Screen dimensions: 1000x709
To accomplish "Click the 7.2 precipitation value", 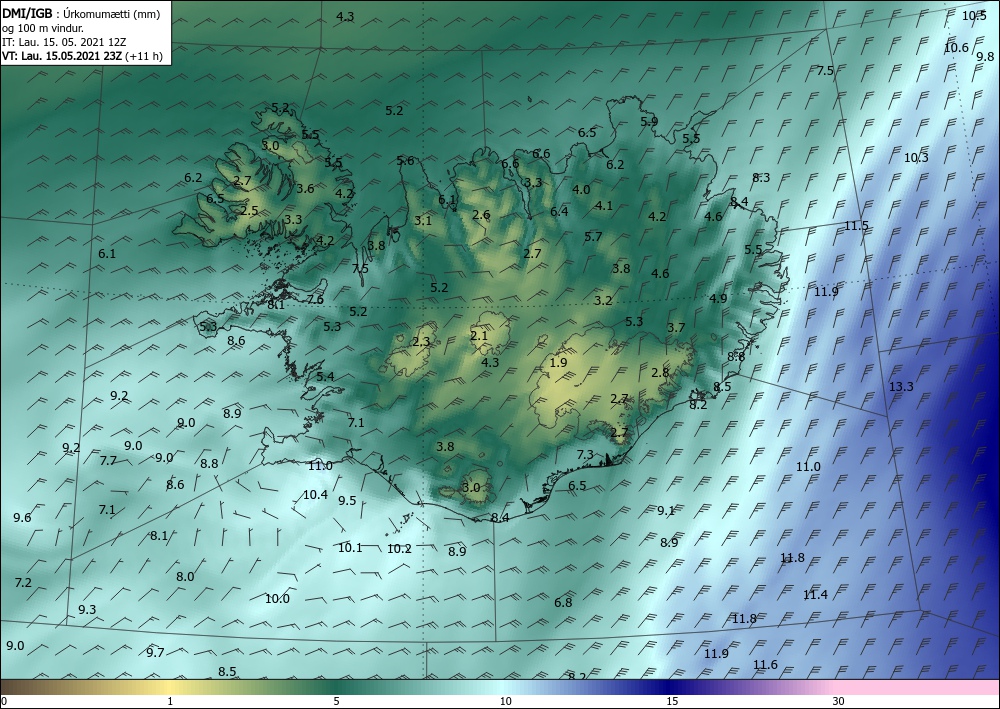I will pos(23,582).
